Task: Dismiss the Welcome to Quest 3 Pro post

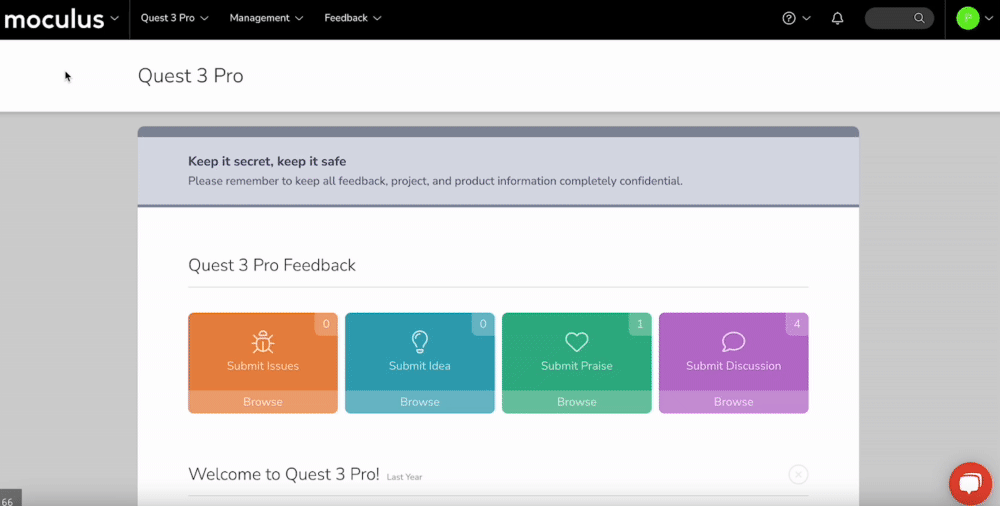Action: click(798, 475)
